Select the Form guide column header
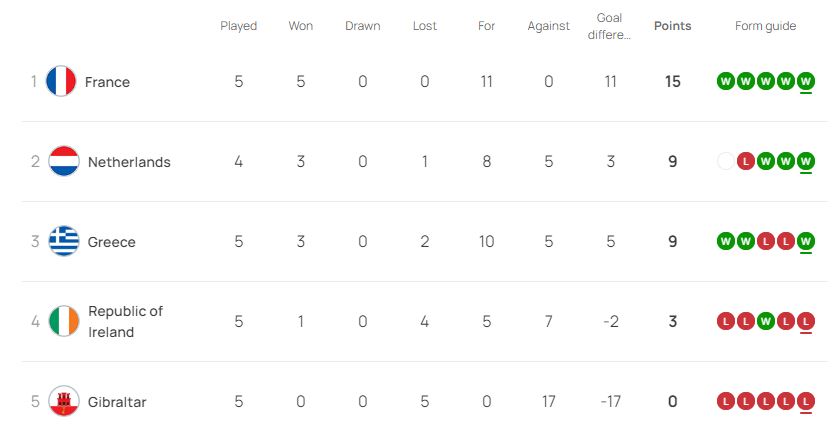 (x=766, y=26)
